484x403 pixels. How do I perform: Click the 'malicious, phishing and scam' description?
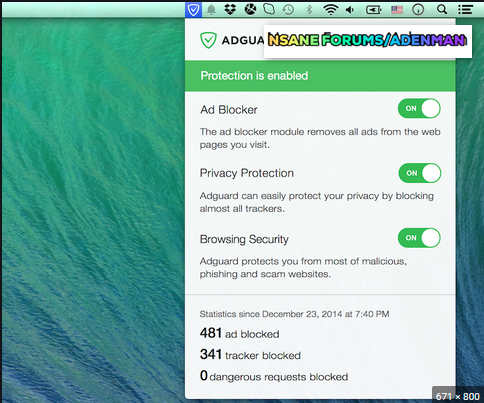click(x=303, y=268)
